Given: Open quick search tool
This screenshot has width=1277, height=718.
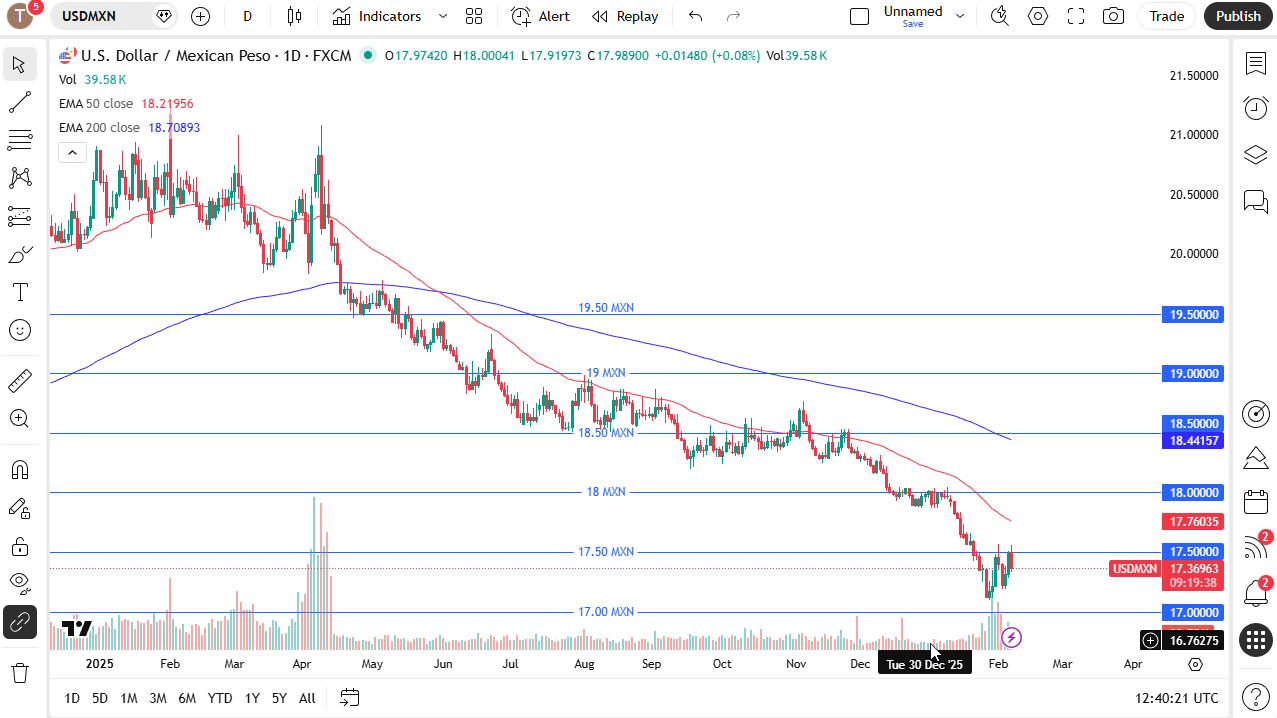Looking at the screenshot, I should 999,16.
